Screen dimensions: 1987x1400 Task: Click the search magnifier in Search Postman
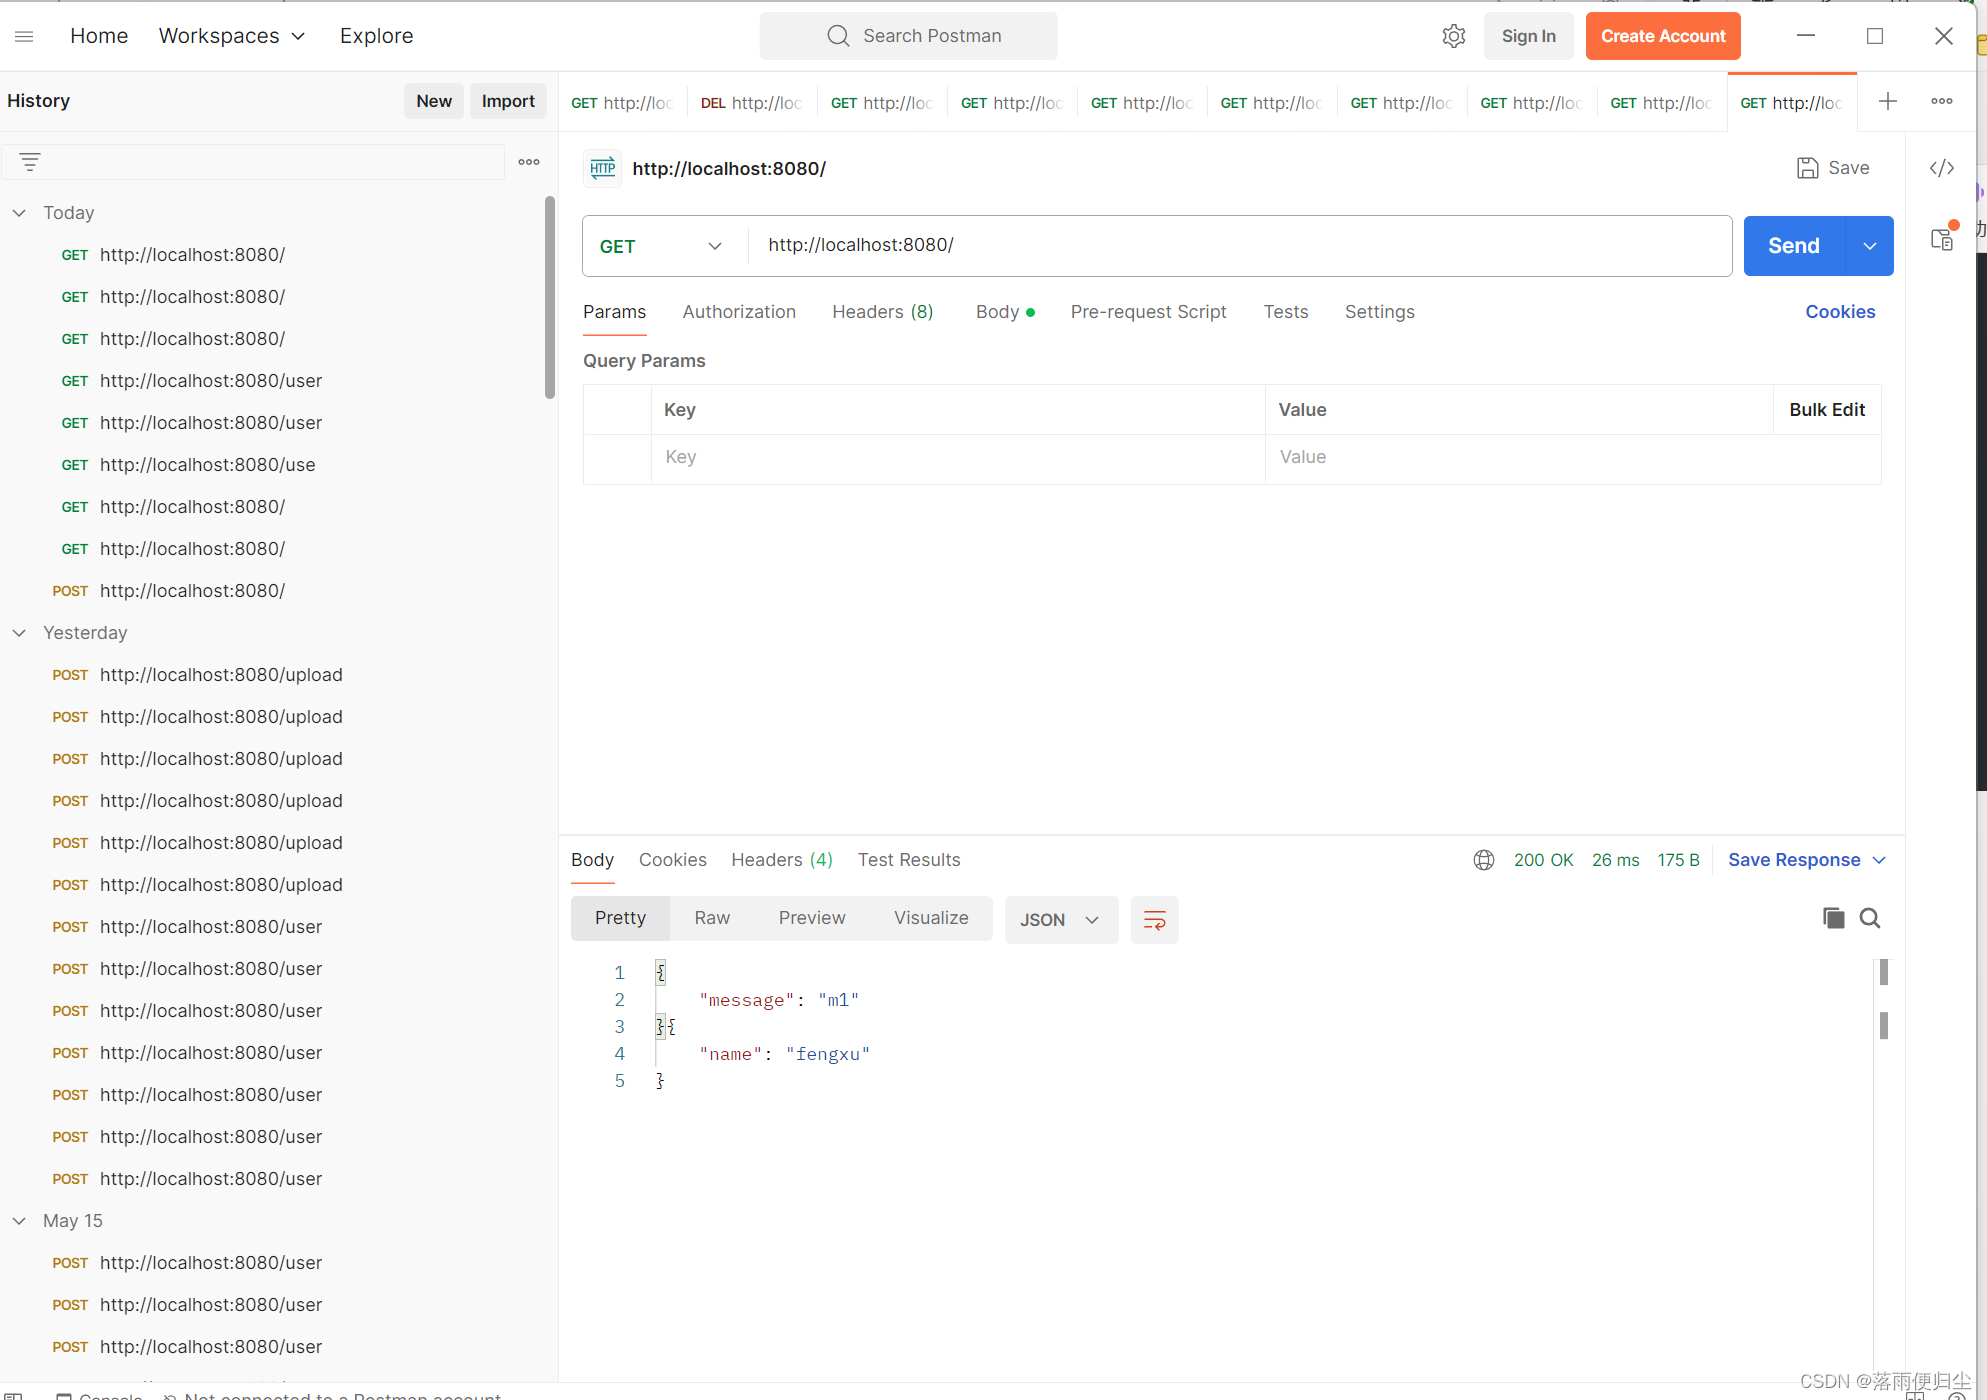(838, 36)
